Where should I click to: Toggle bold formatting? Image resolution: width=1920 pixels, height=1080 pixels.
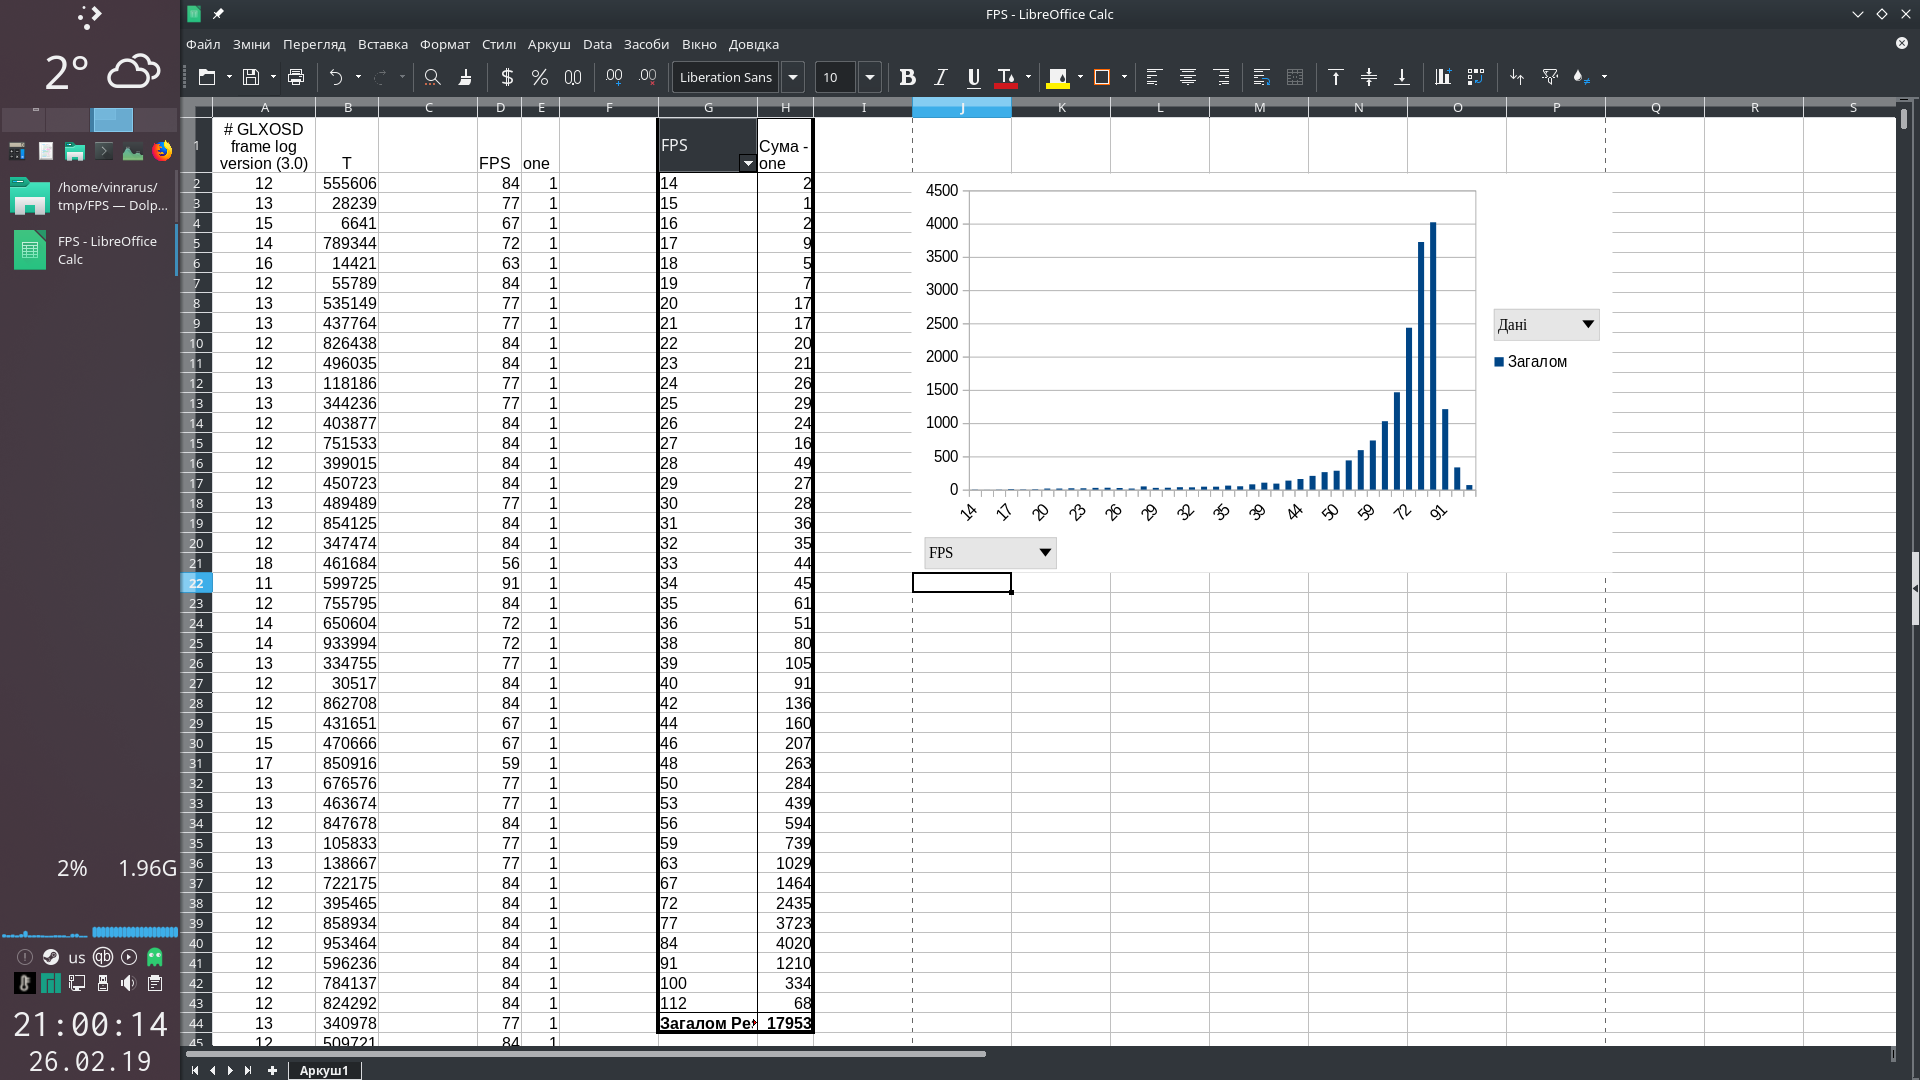[x=907, y=77]
